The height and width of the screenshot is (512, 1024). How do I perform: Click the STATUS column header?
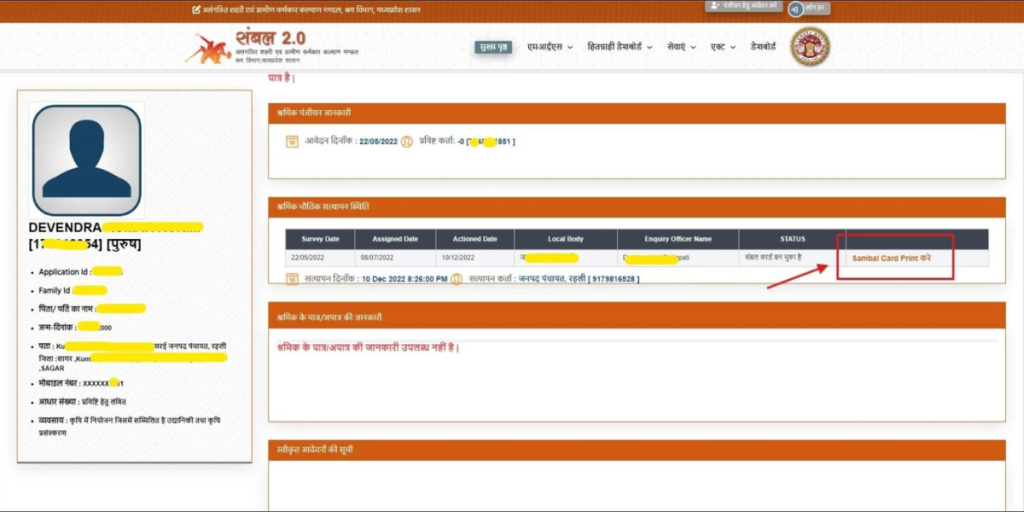pyautogui.click(x=792, y=239)
